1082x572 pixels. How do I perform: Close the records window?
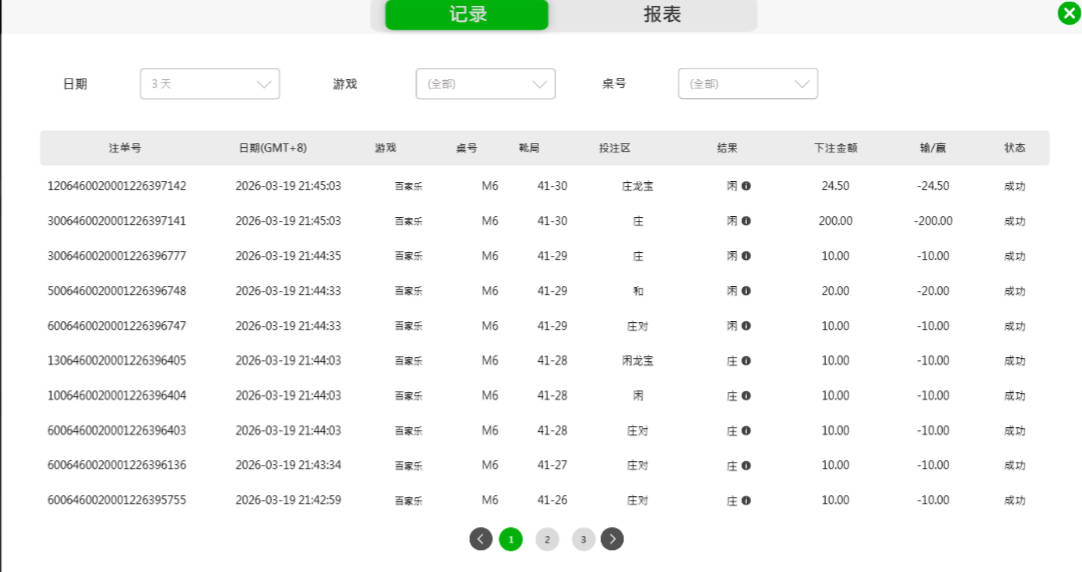click(x=1069, y=14)
